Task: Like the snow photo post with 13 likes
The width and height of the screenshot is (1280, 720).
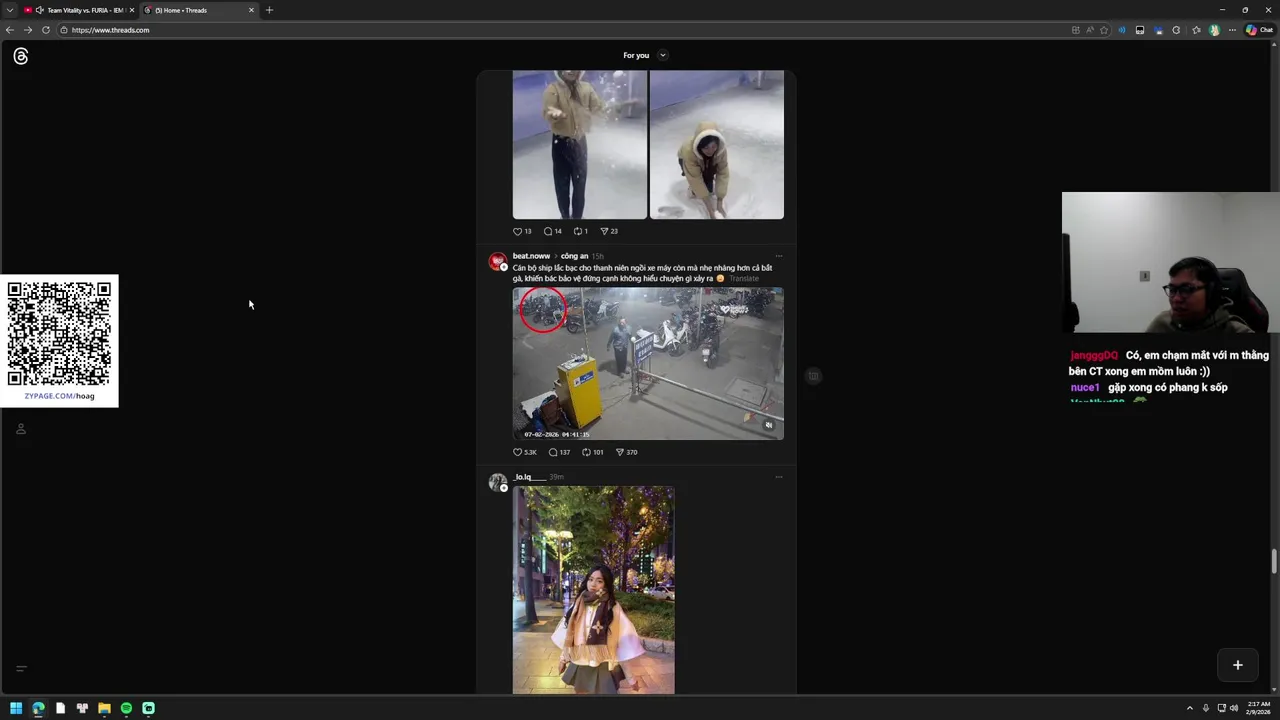Action: tap(522, 231)
